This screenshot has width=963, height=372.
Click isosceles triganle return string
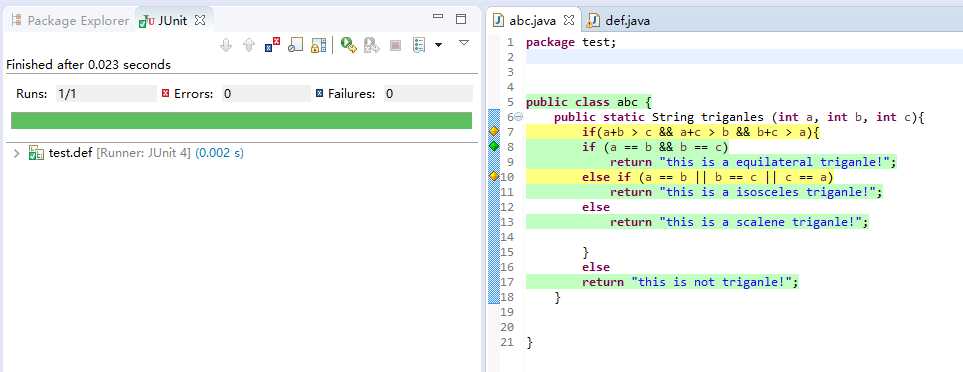point(767,192)
